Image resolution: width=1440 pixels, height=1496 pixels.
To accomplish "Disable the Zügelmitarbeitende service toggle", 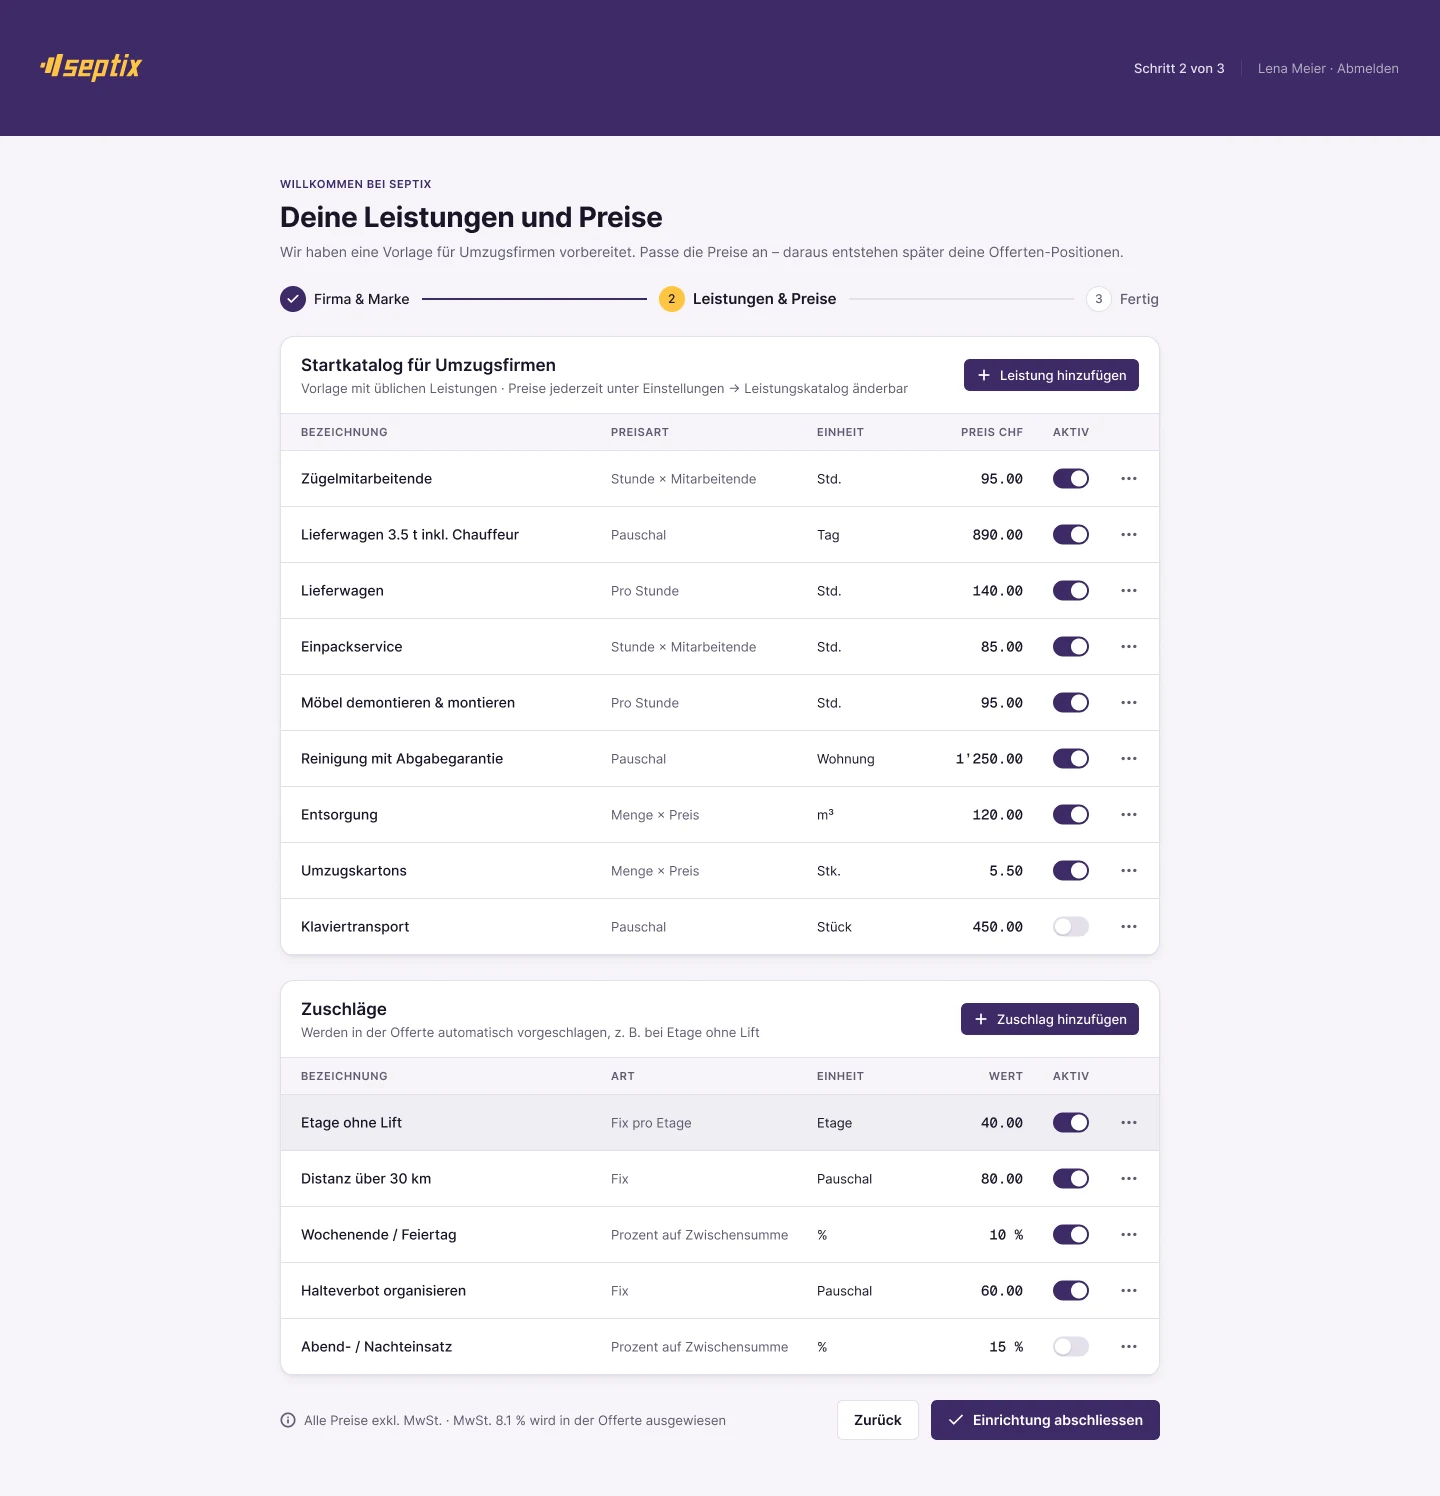I will pos(1071,479).
